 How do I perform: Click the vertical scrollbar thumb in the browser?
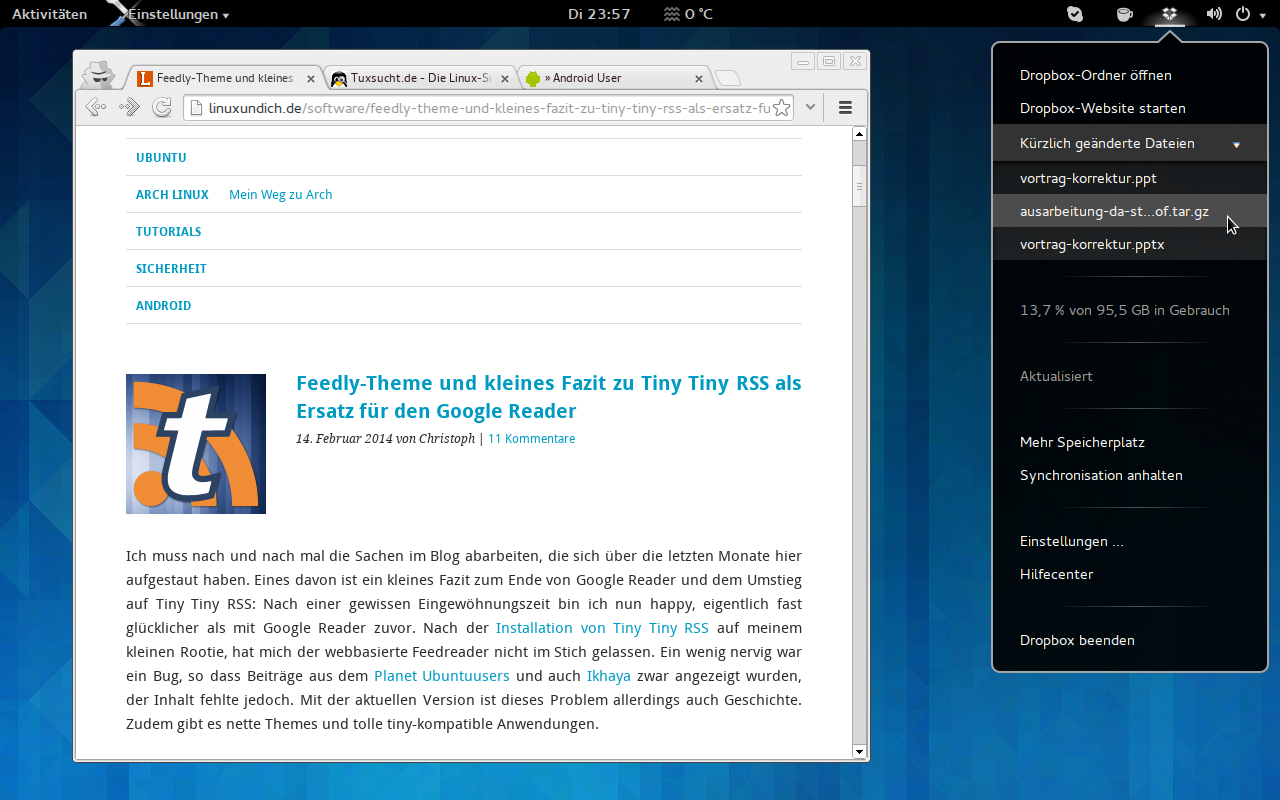tap(858, 186)
